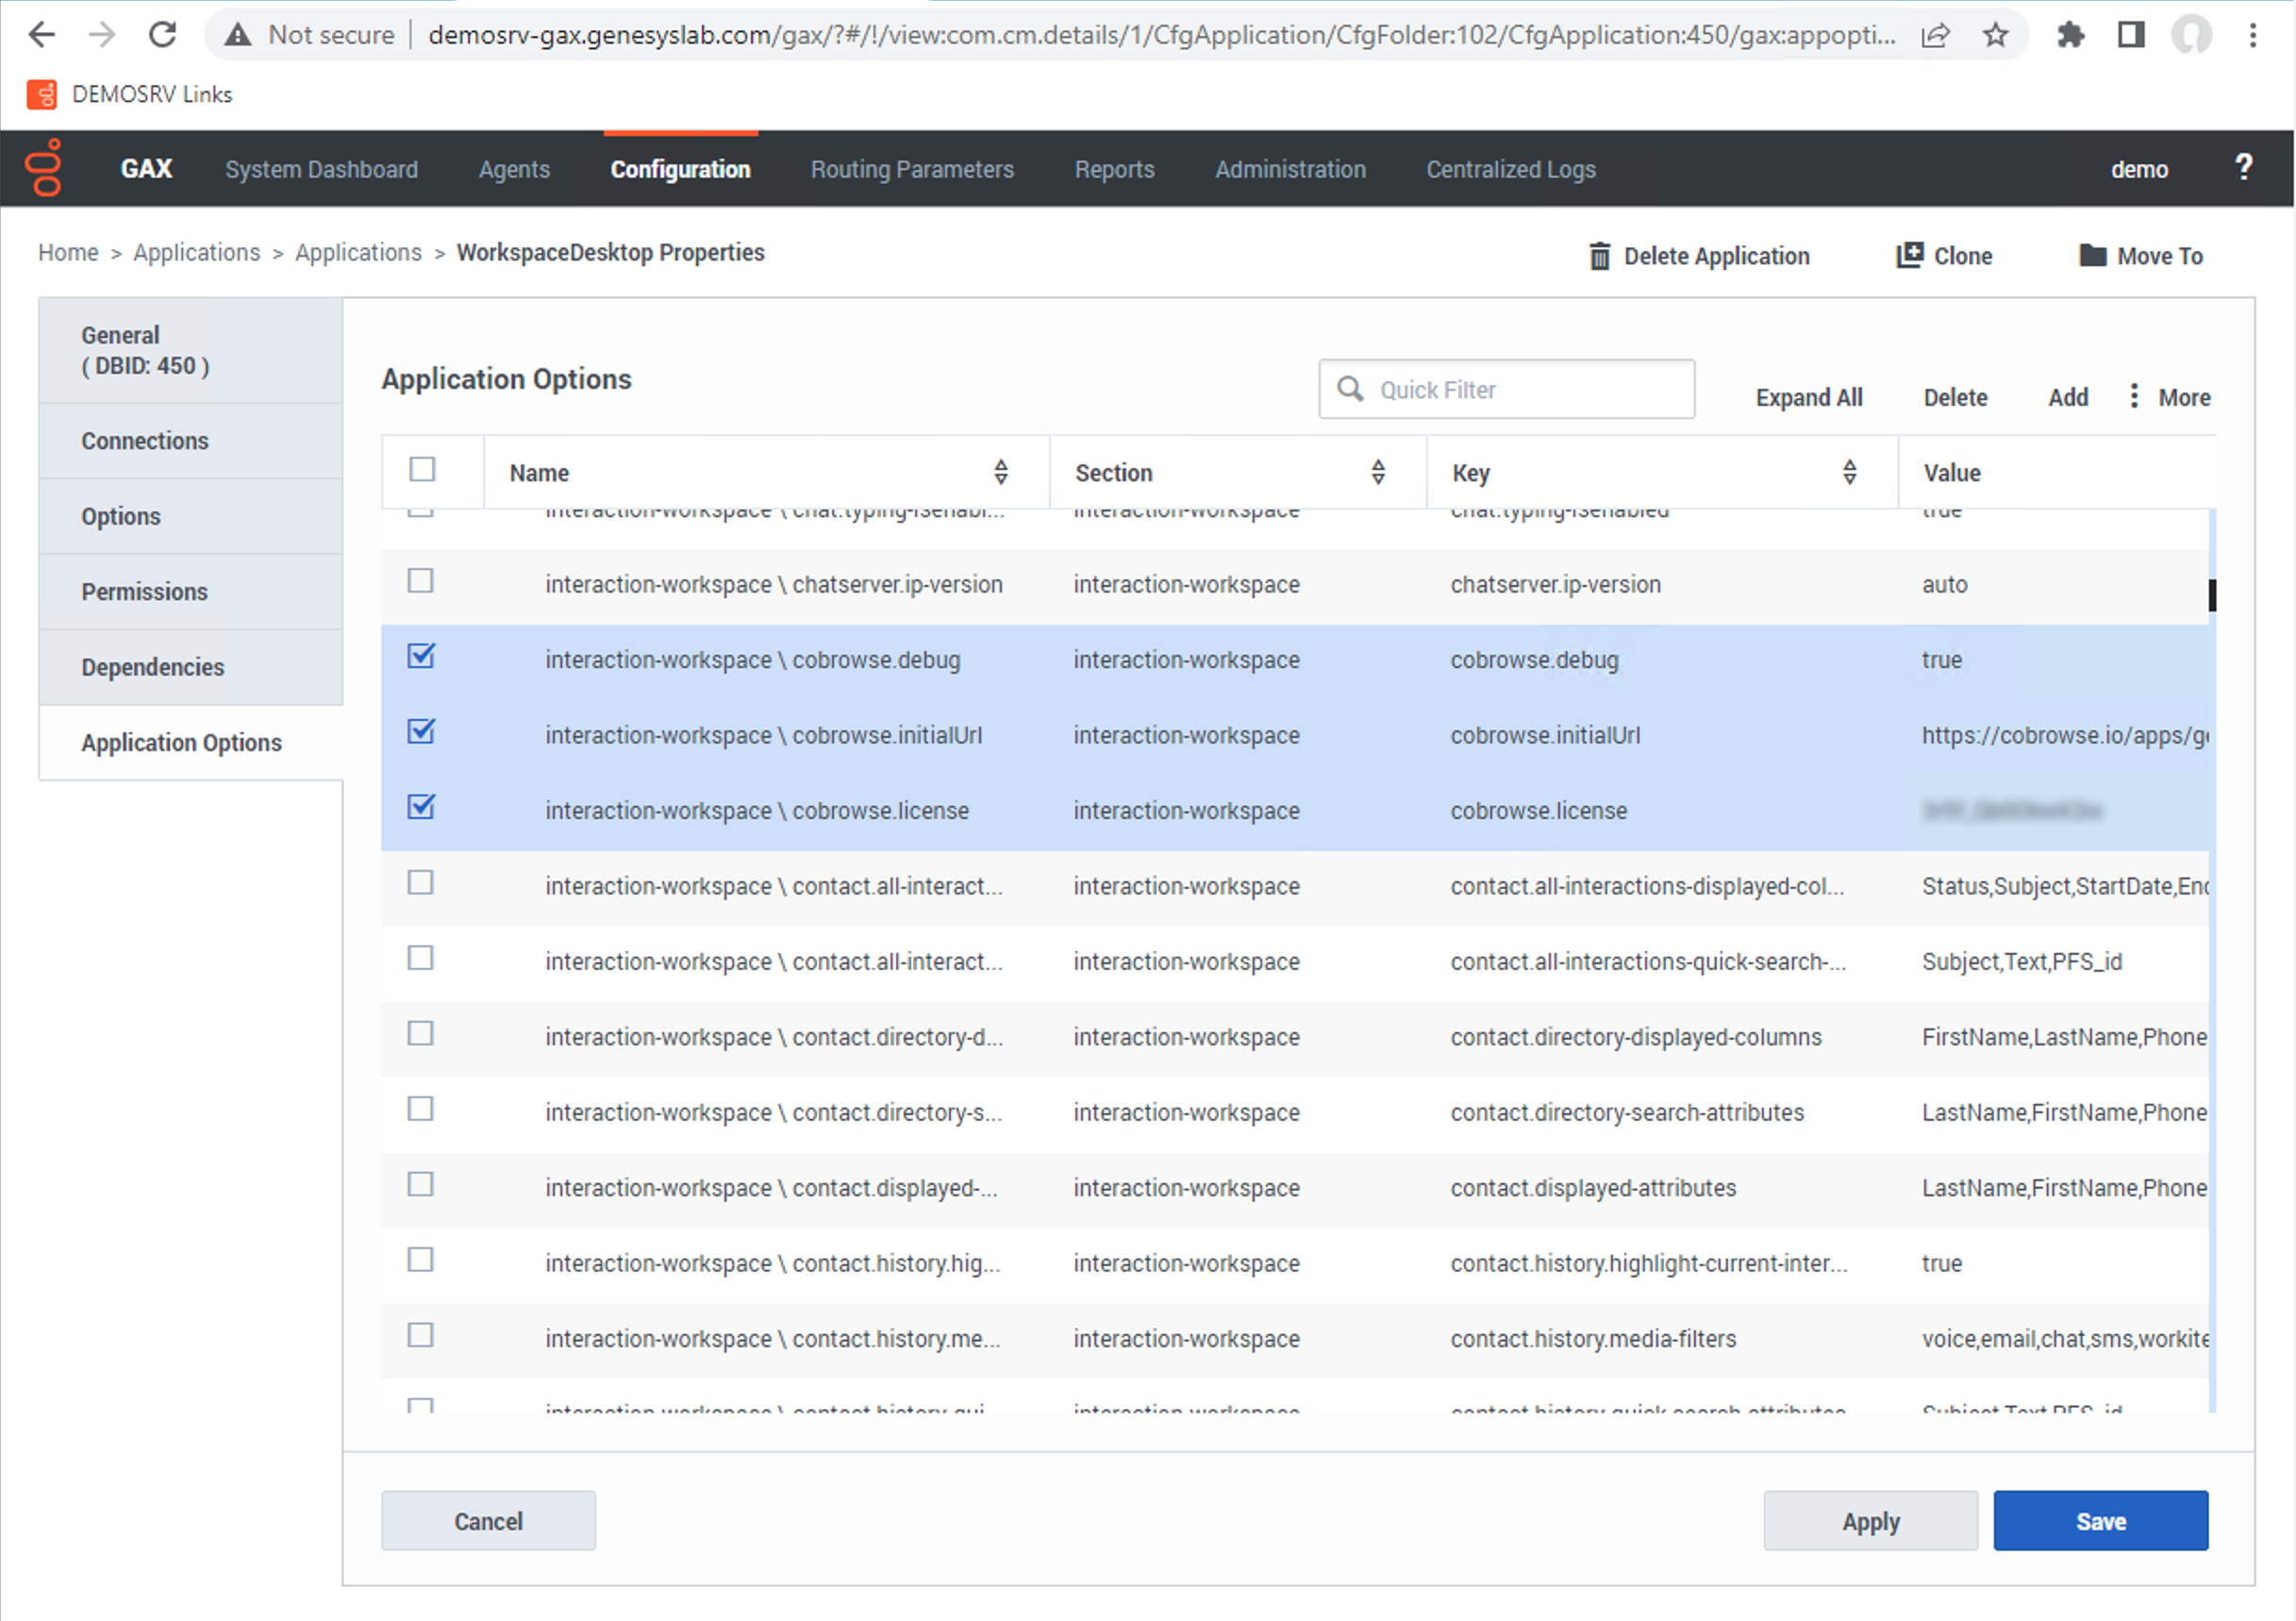Toggle the select-all header checkbox
Viewport: 2296px width, 1621px height.
tap(422, 469)
